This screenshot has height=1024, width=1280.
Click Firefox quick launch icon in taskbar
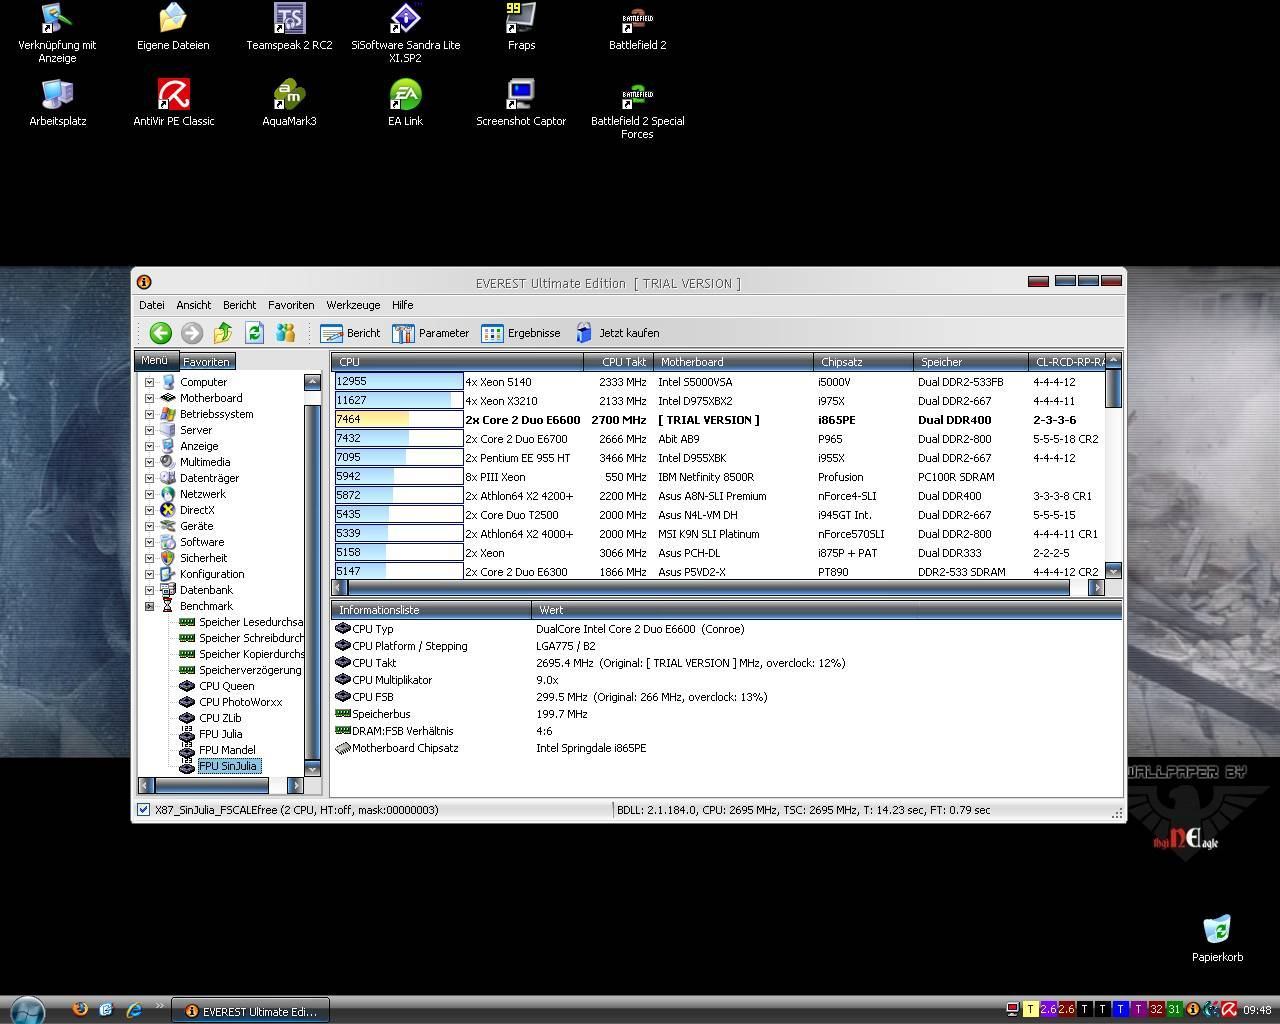tap(80, 1010)
